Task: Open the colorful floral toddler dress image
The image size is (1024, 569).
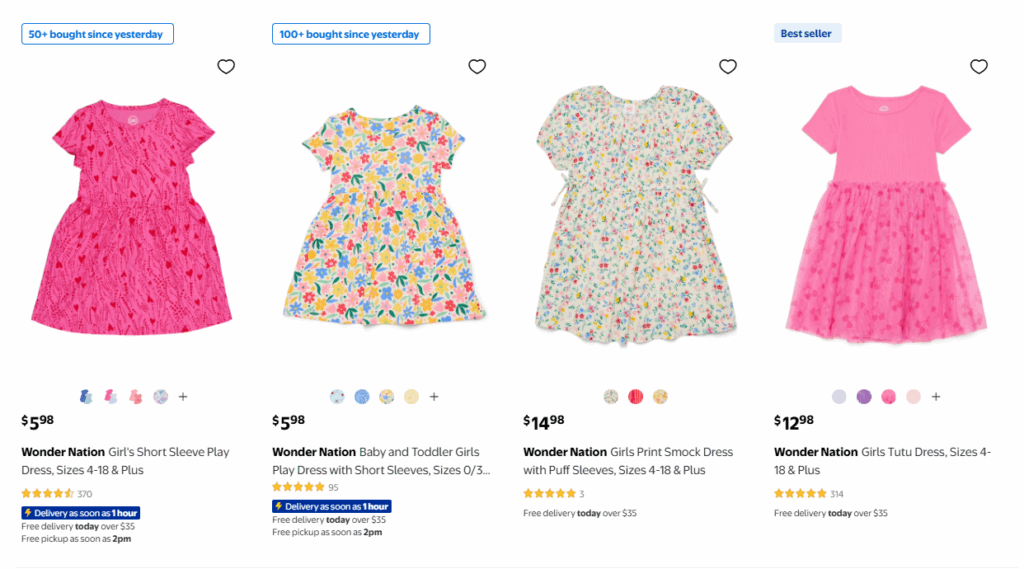Action: (x=379, y=216)
